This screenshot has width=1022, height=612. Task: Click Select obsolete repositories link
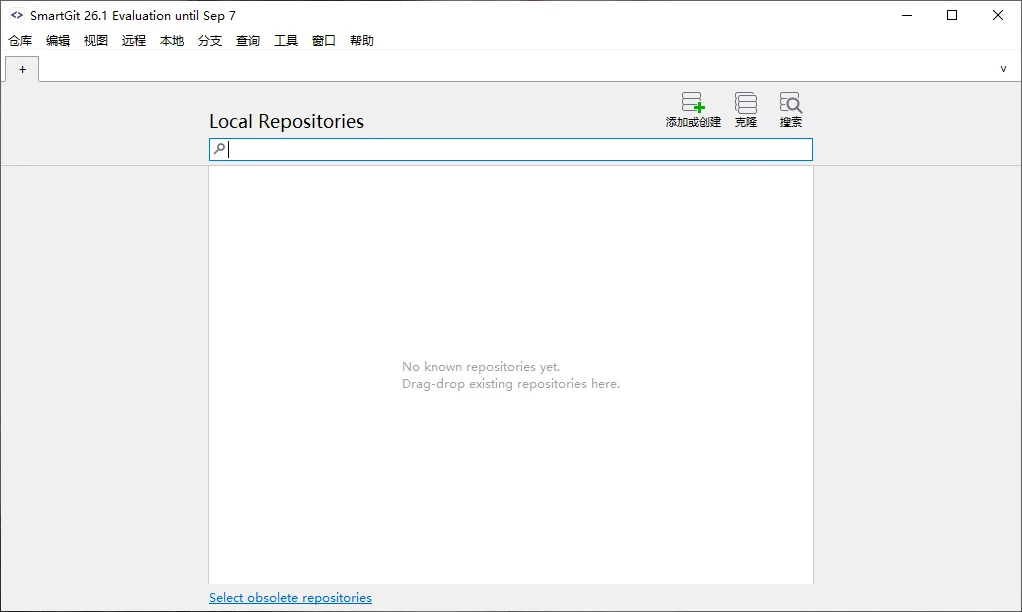291,598
